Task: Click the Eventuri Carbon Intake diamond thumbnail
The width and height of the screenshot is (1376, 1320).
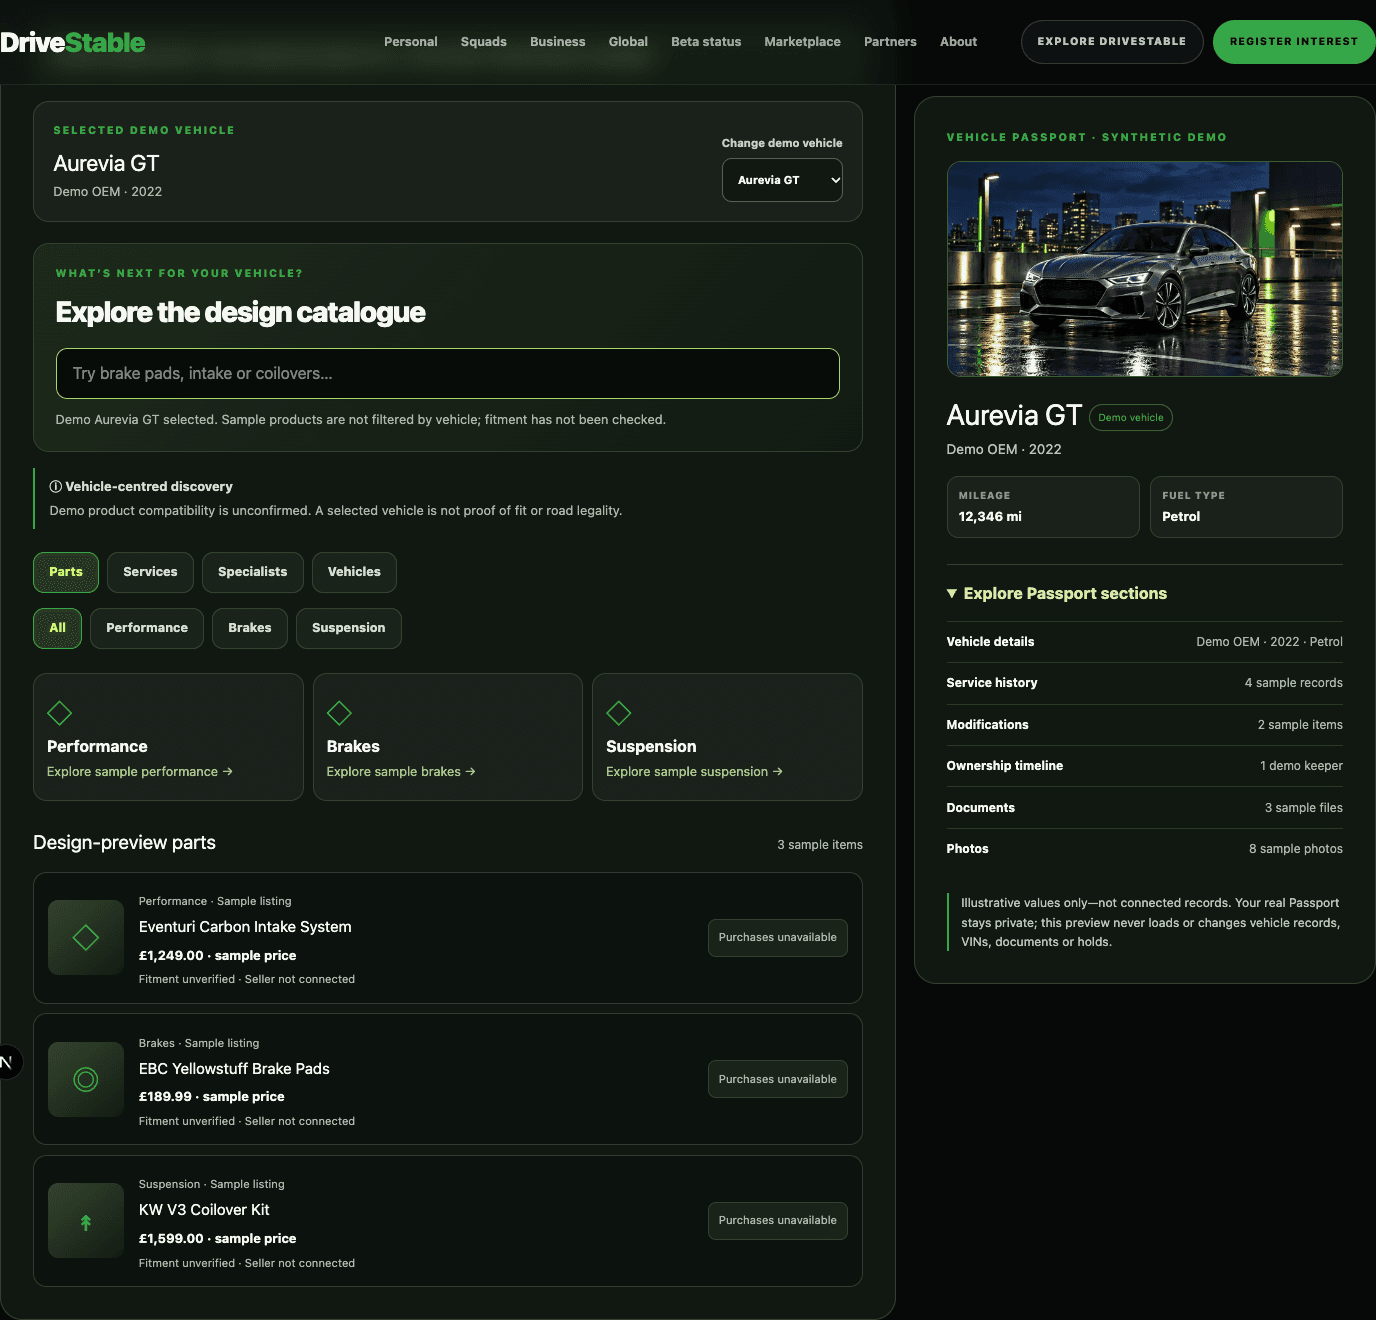Action: click(x=86, y=937)
